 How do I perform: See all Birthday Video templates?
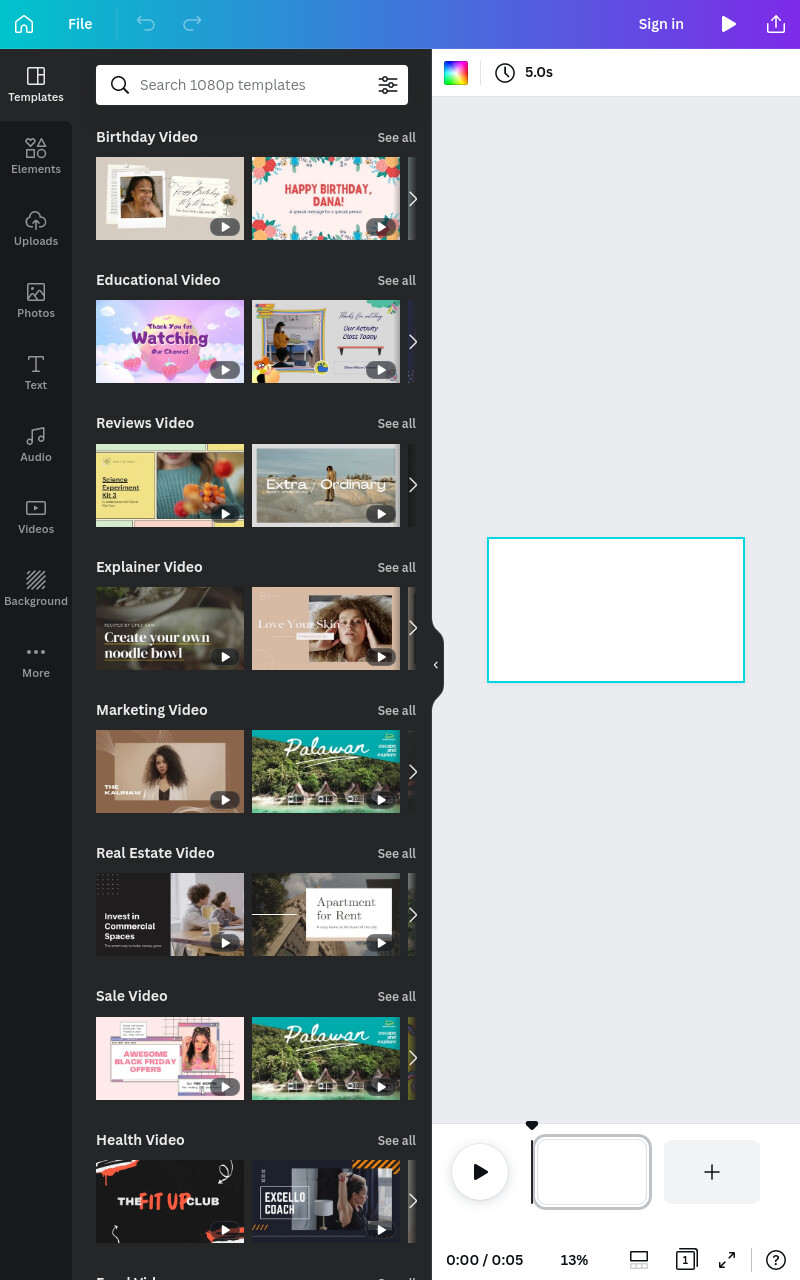point(396,137)
